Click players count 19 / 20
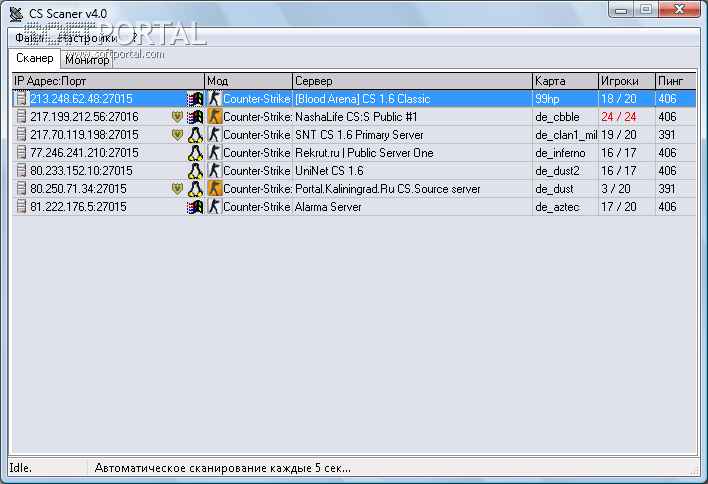 pos(619,135)
